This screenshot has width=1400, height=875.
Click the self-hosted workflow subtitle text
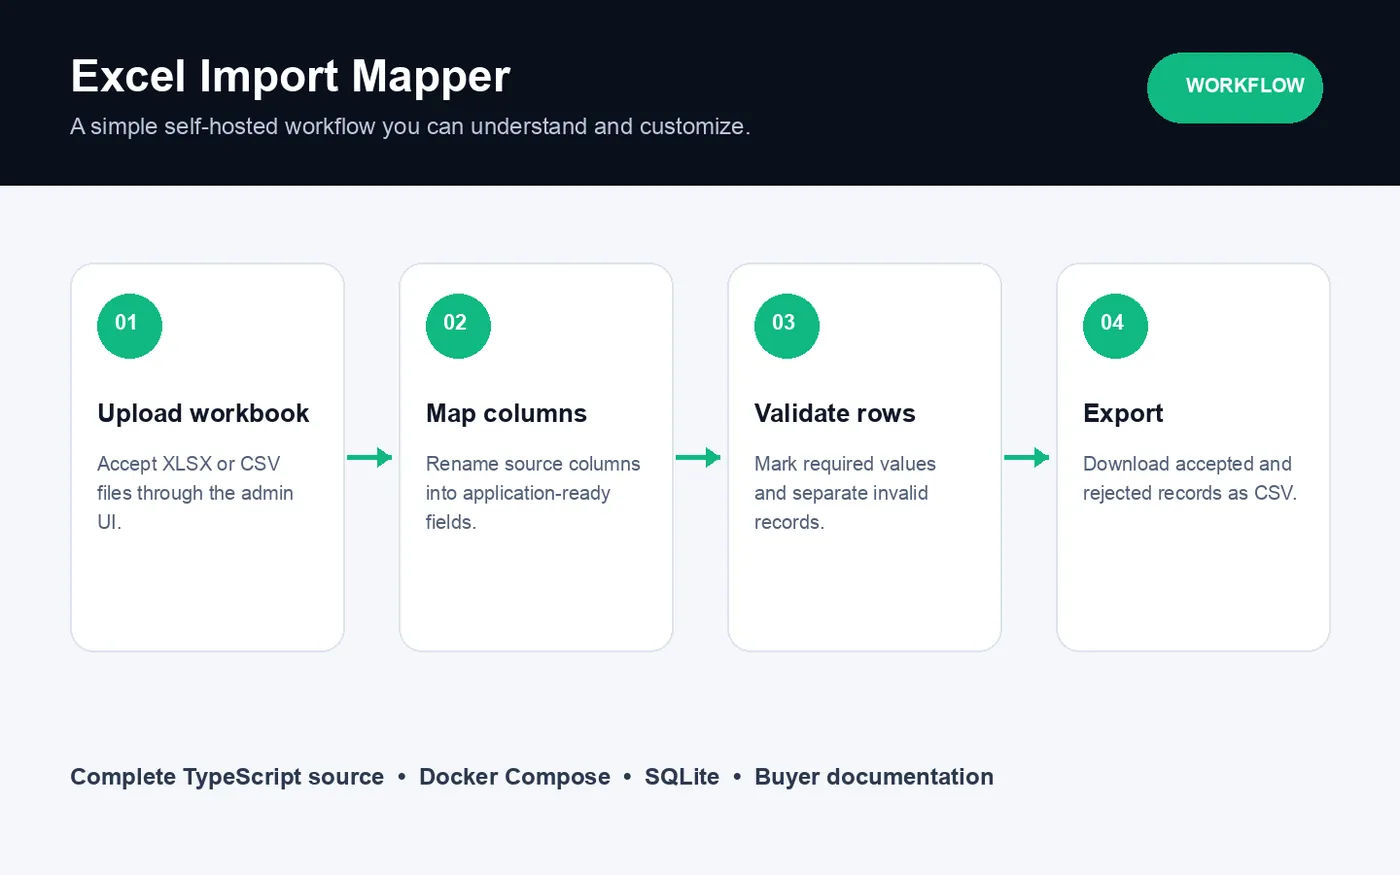point(410,127)
